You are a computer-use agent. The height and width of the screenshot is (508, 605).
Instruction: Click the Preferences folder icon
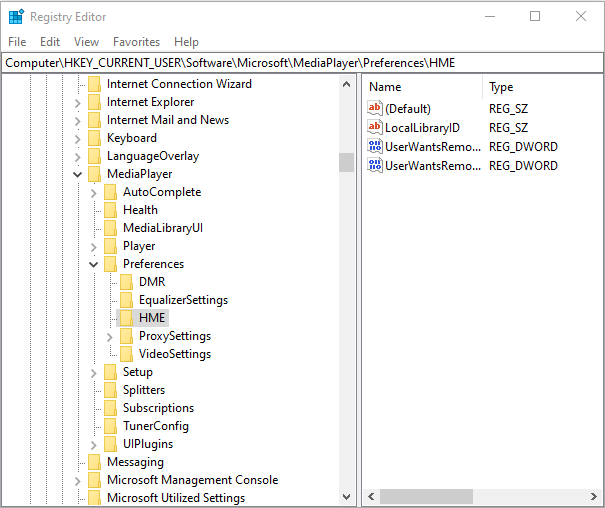point(110,264)
